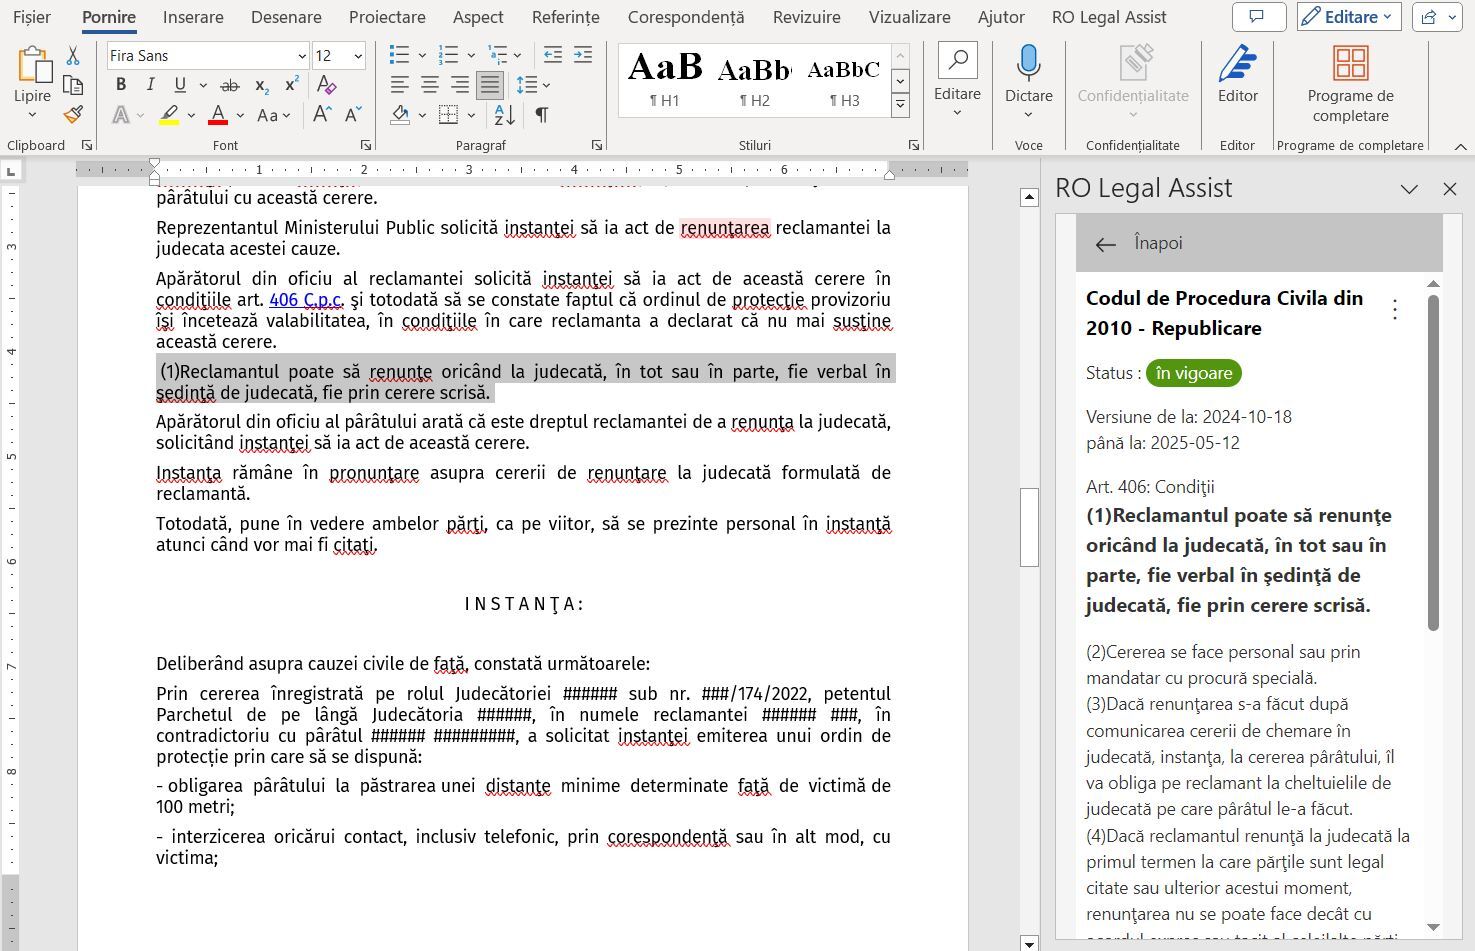Increase the paragraph indent
Screen dimensions: 1475x951
(582, 56)
